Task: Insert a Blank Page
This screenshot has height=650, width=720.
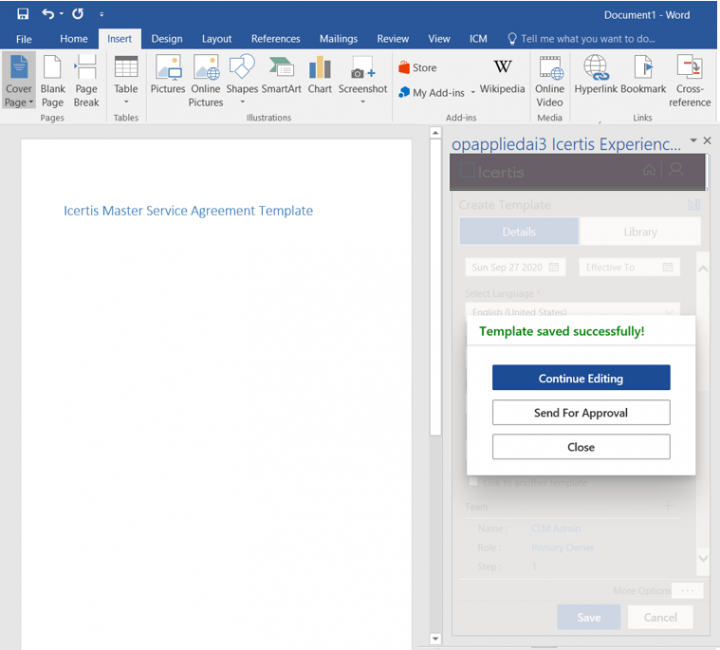Action: tap(53, 80)
